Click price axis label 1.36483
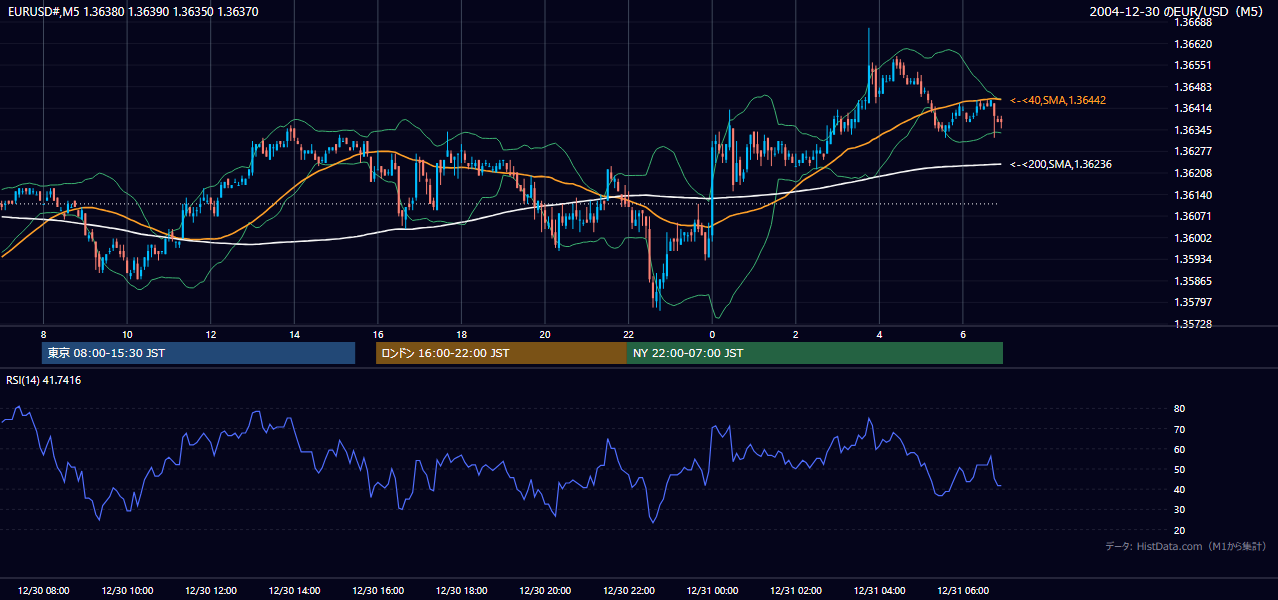Image resolution: width=1278 pixels, height=600 pixels. tap(1192, 87)
